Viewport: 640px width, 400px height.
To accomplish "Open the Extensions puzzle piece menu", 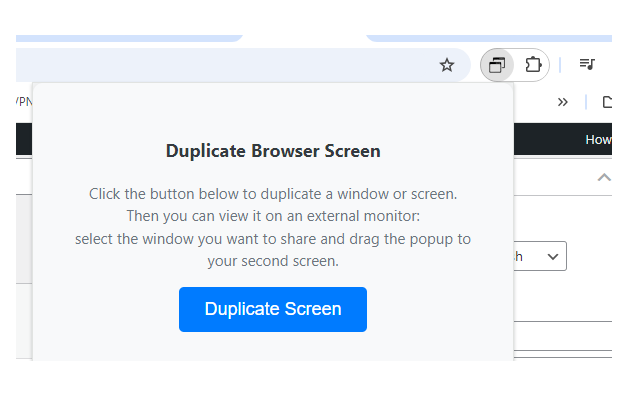I will [533, 65].
